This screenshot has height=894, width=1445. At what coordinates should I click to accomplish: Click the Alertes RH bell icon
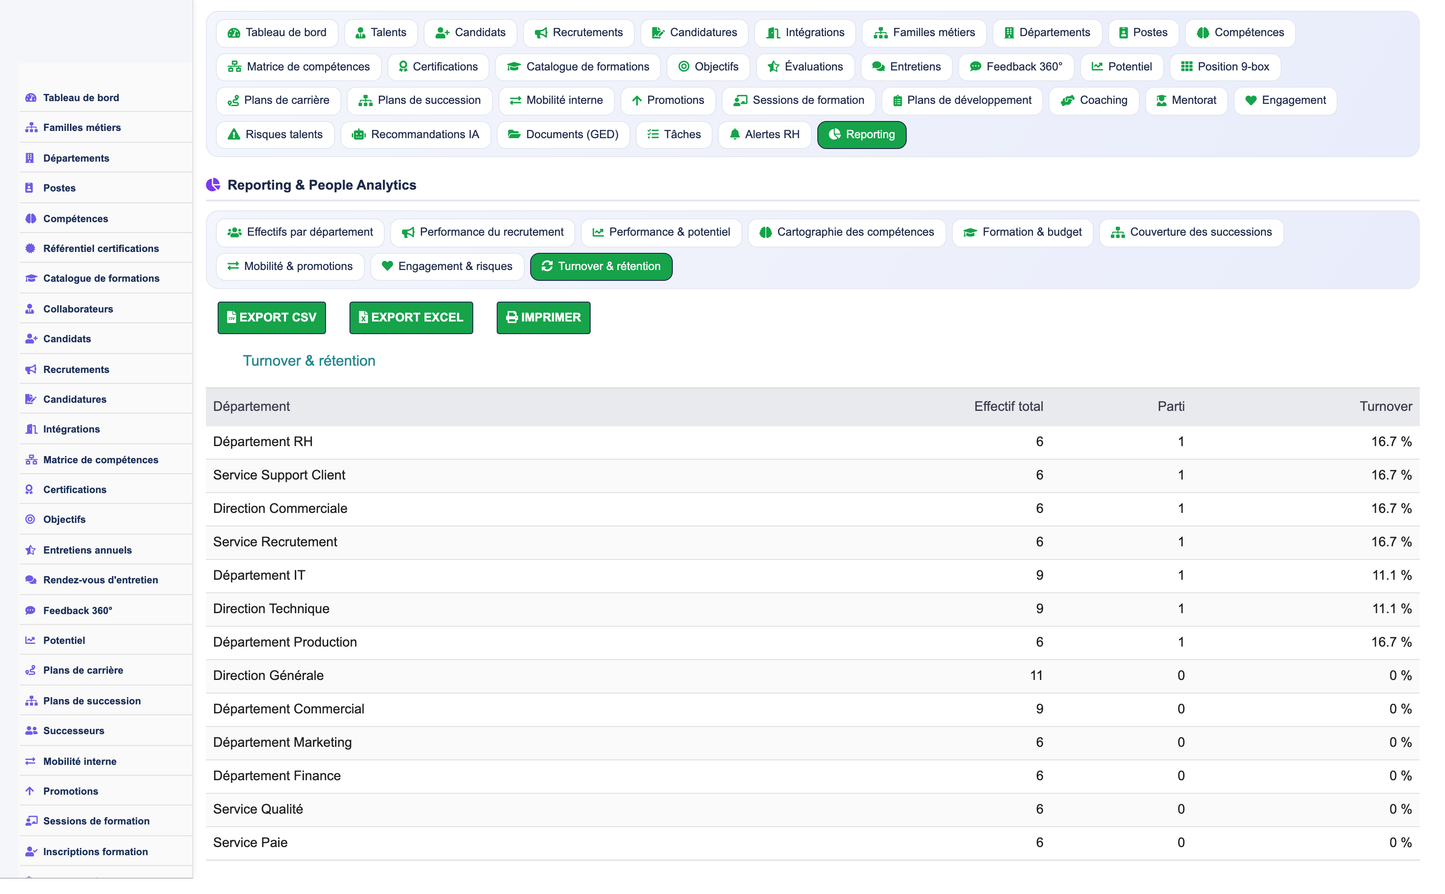coord(735,135)
